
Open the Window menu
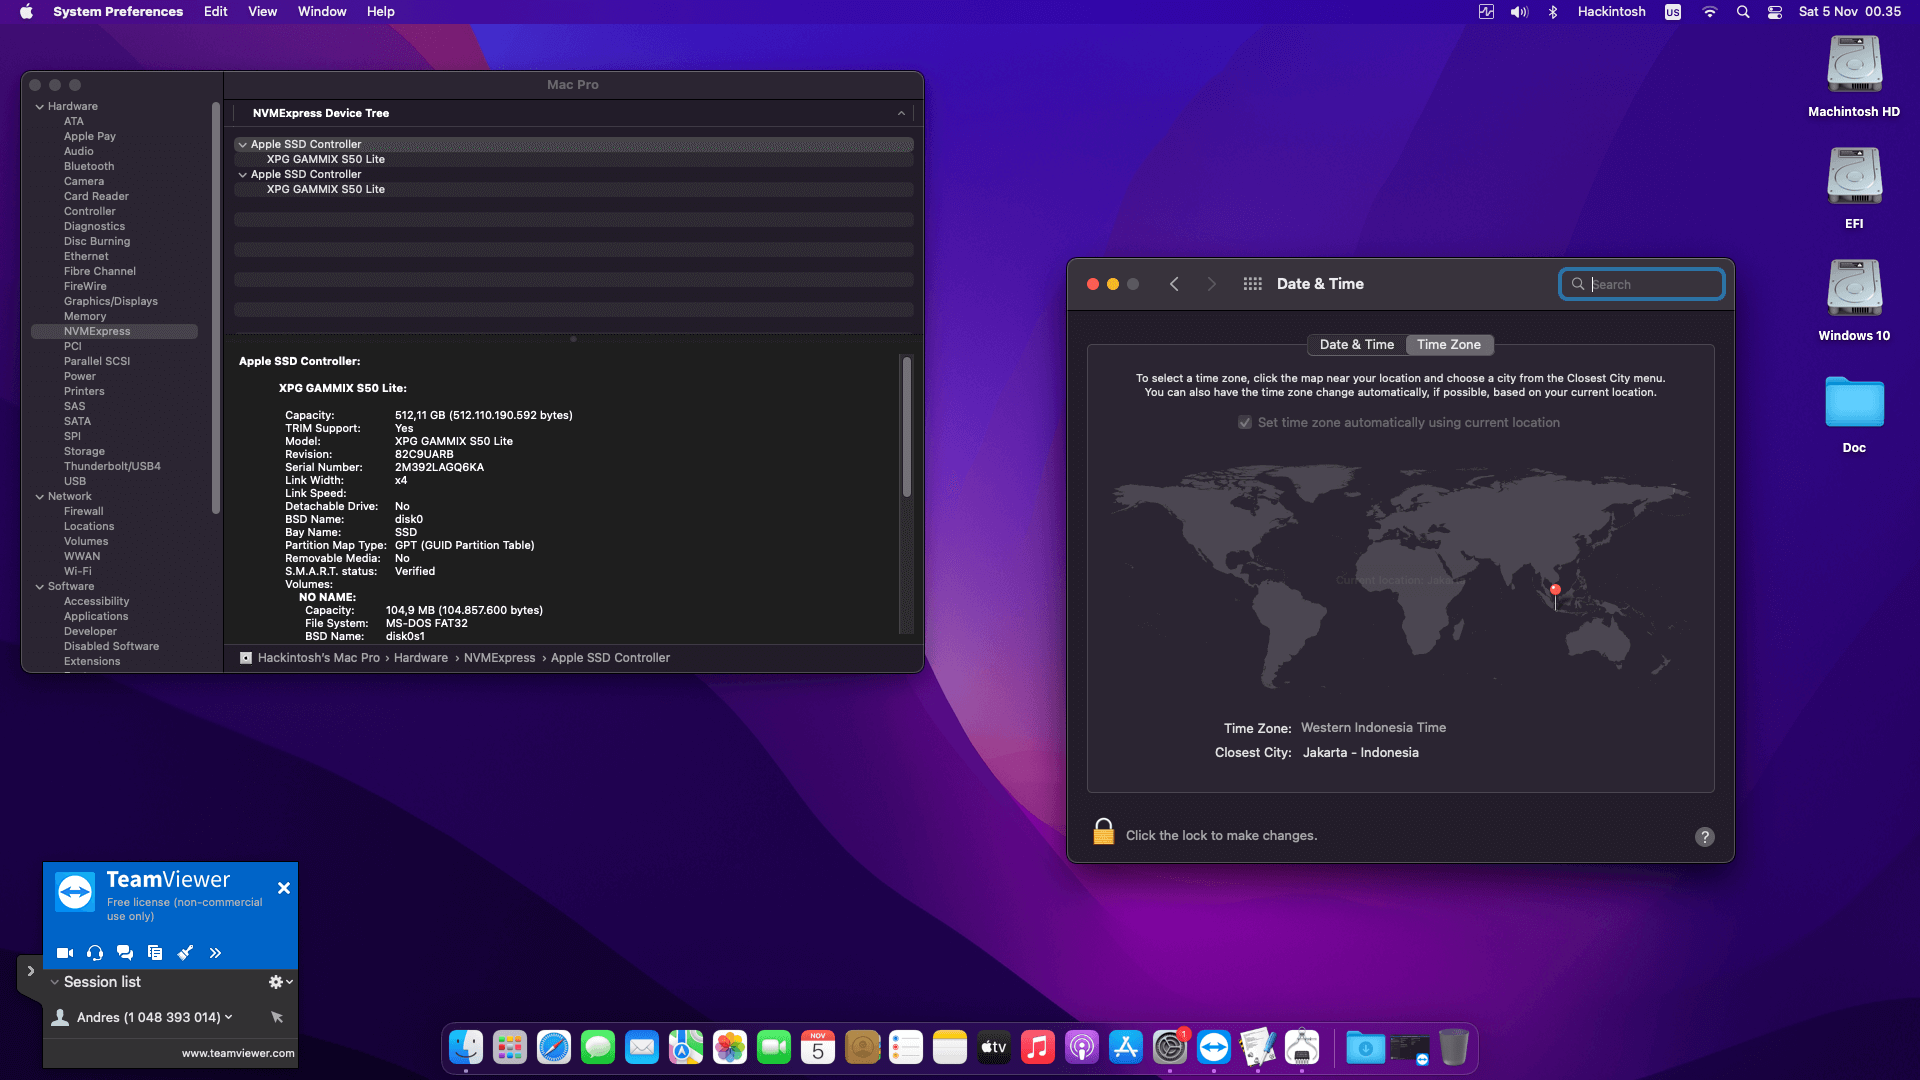(322, 12)
